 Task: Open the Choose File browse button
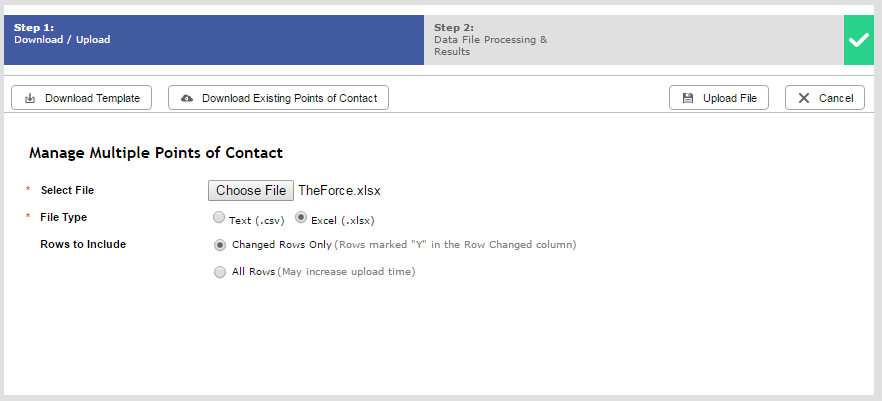251,191
